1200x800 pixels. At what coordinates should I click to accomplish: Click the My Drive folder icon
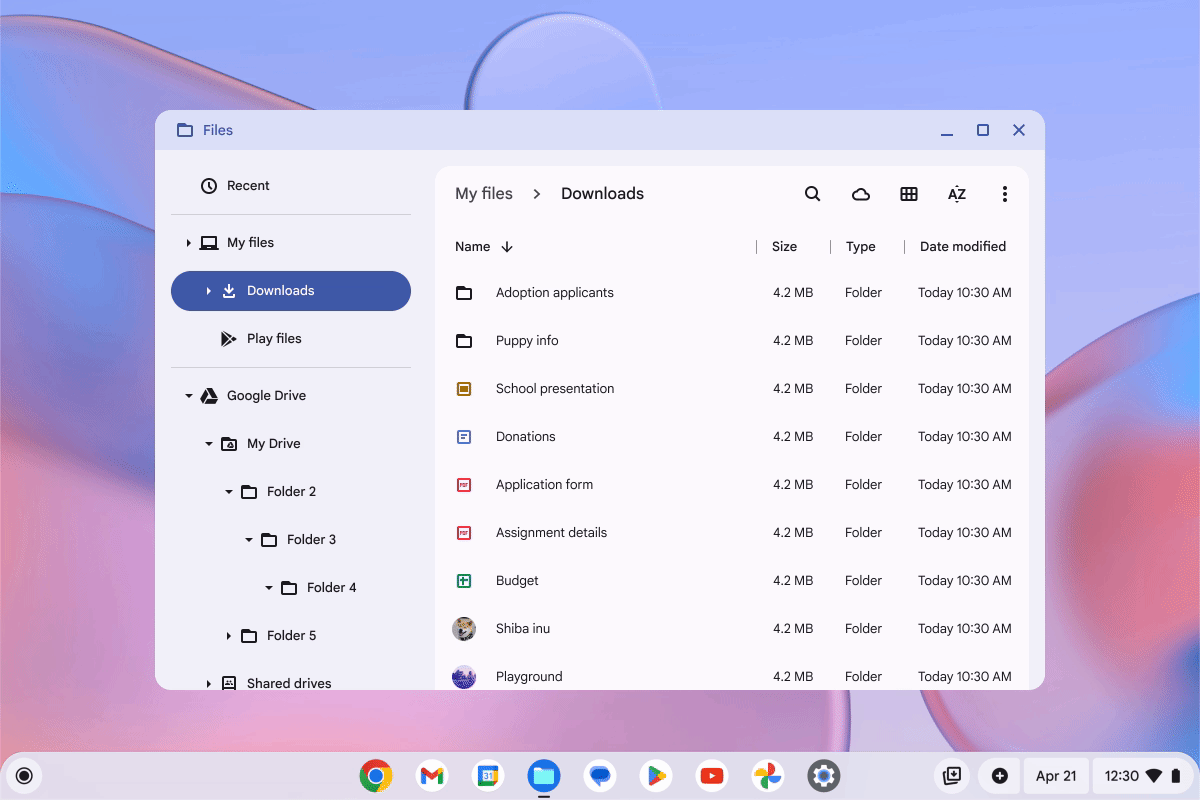229,444
